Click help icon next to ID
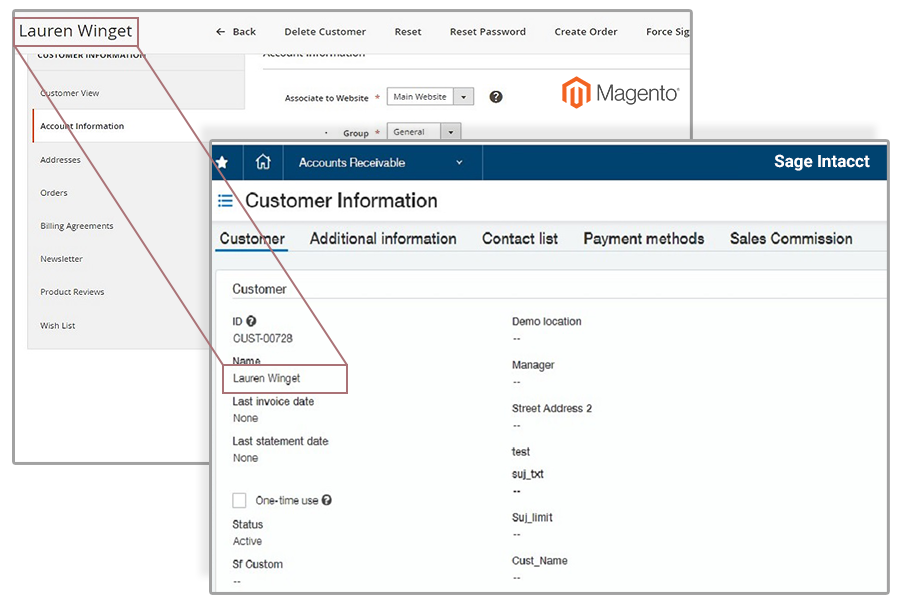900x600 pixels. (x=251, y=322)
